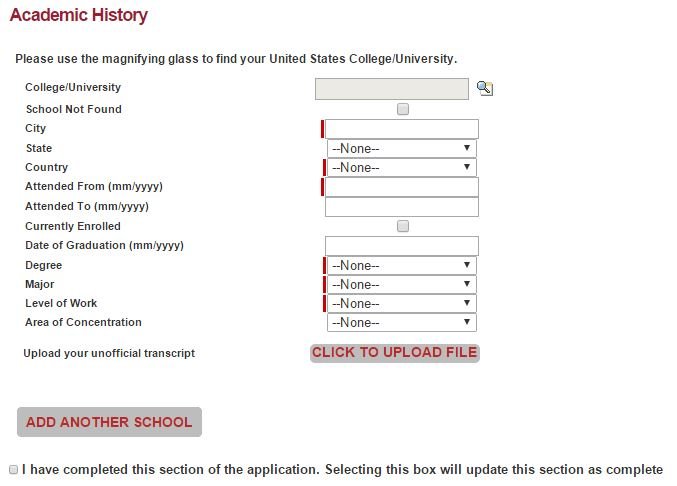Expand the Area of Concentration dropdown

[x=401, y=323]
